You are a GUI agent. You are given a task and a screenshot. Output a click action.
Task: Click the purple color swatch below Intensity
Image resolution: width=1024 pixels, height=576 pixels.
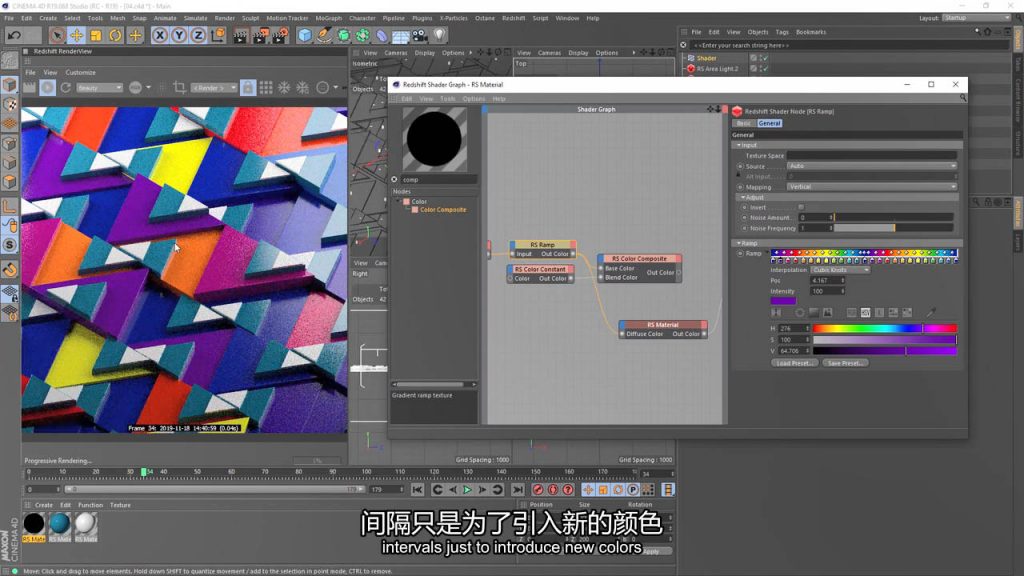(x=783, y=301)
